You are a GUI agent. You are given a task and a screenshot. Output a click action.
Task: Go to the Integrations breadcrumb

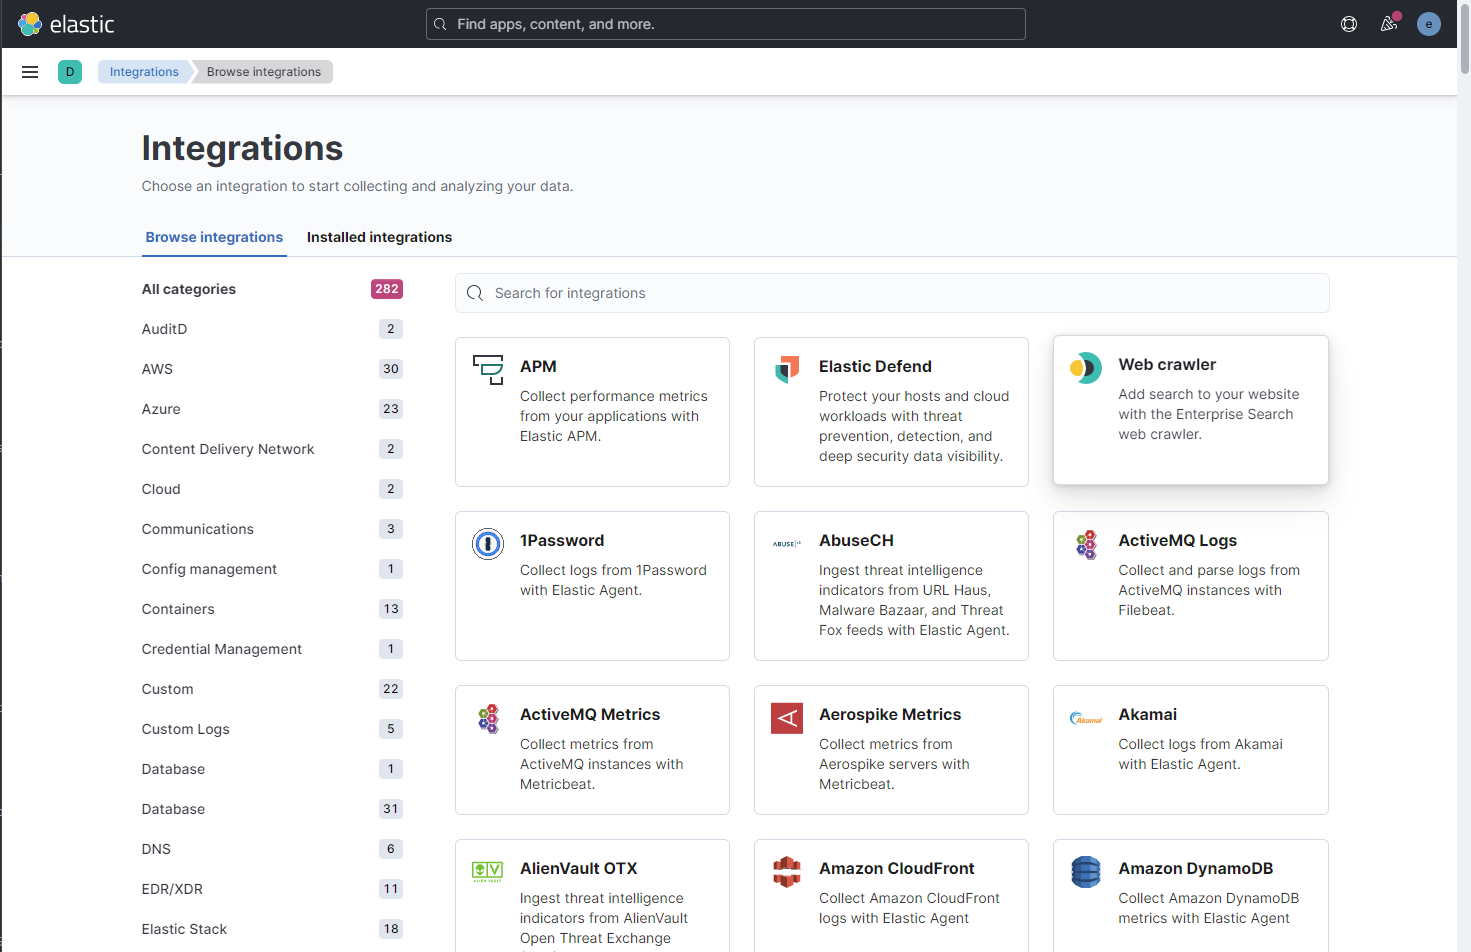144,72
